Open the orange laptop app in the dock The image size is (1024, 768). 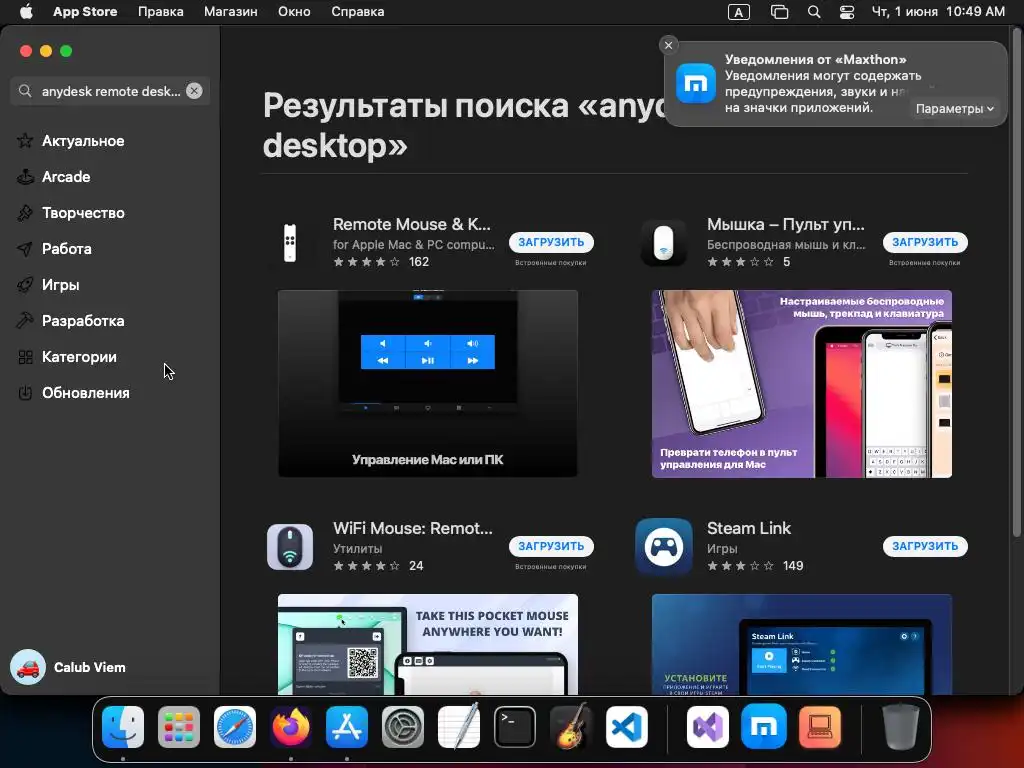point(820,727)
